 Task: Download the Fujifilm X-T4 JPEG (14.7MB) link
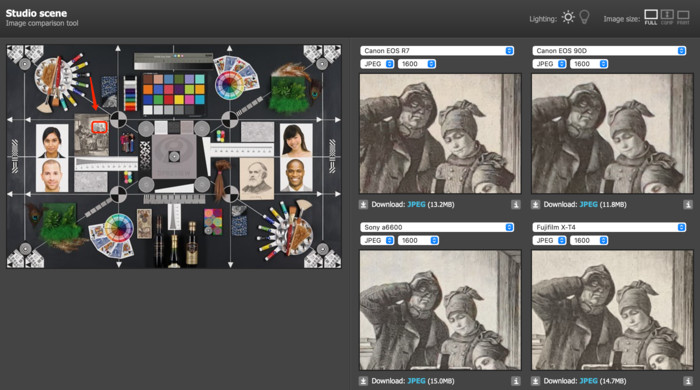click(x=588, y=381)
